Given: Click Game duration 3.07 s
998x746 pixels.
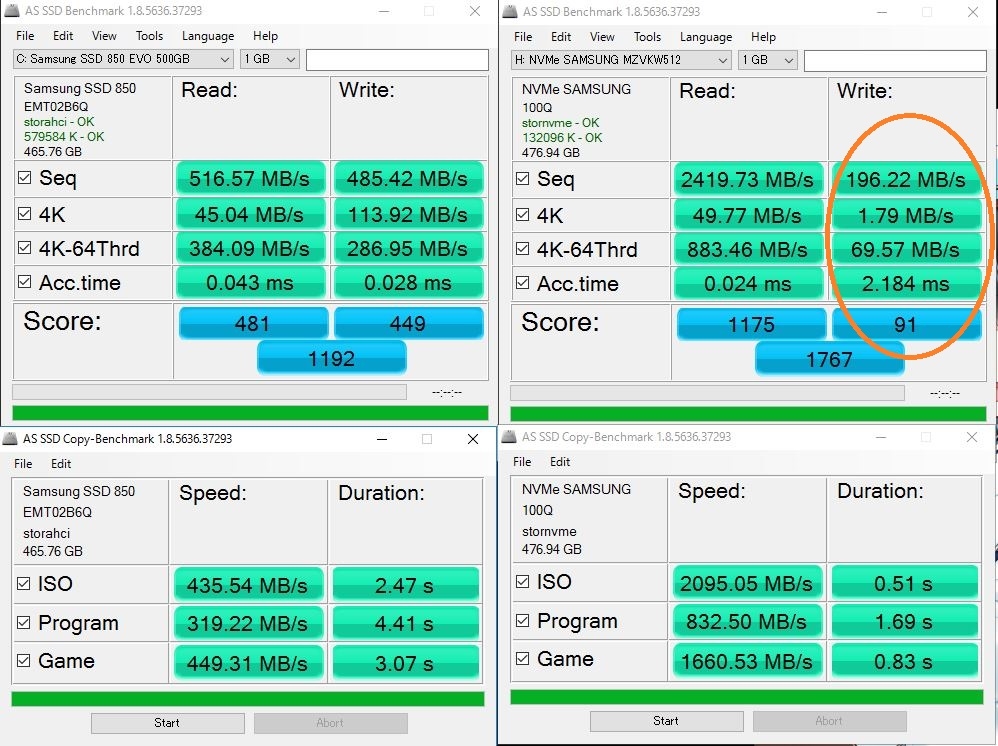Looking at the screenshot, I should [x=405, y=663].
